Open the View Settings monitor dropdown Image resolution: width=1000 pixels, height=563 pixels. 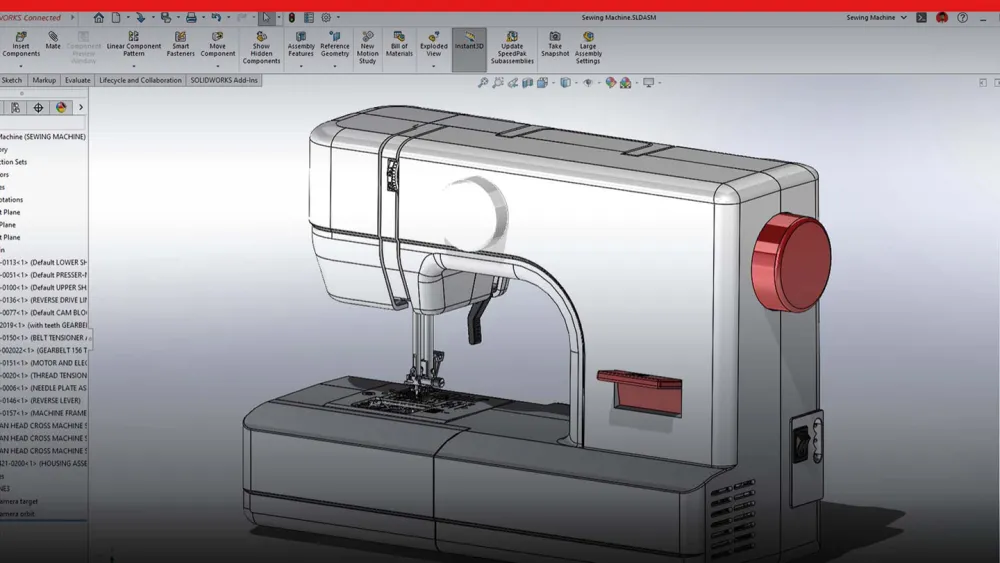[x=651, y=82]
